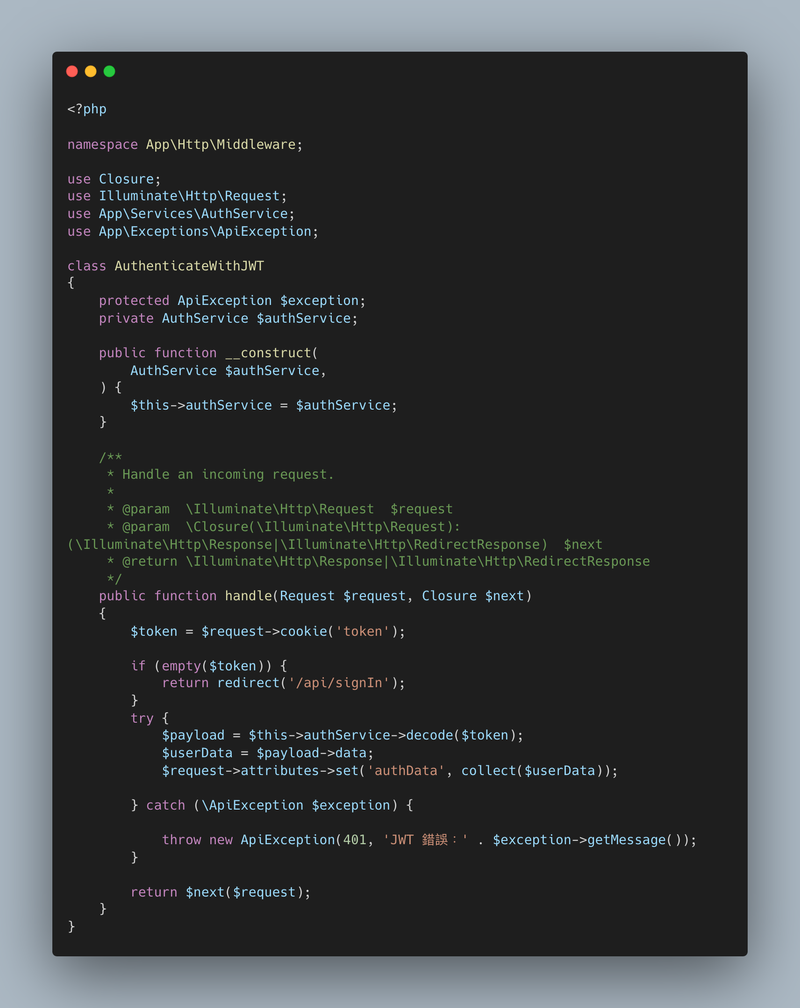Click App\Exceptions\ApiException import line
The image size is (800, 1008).
(x=192, y=231)
